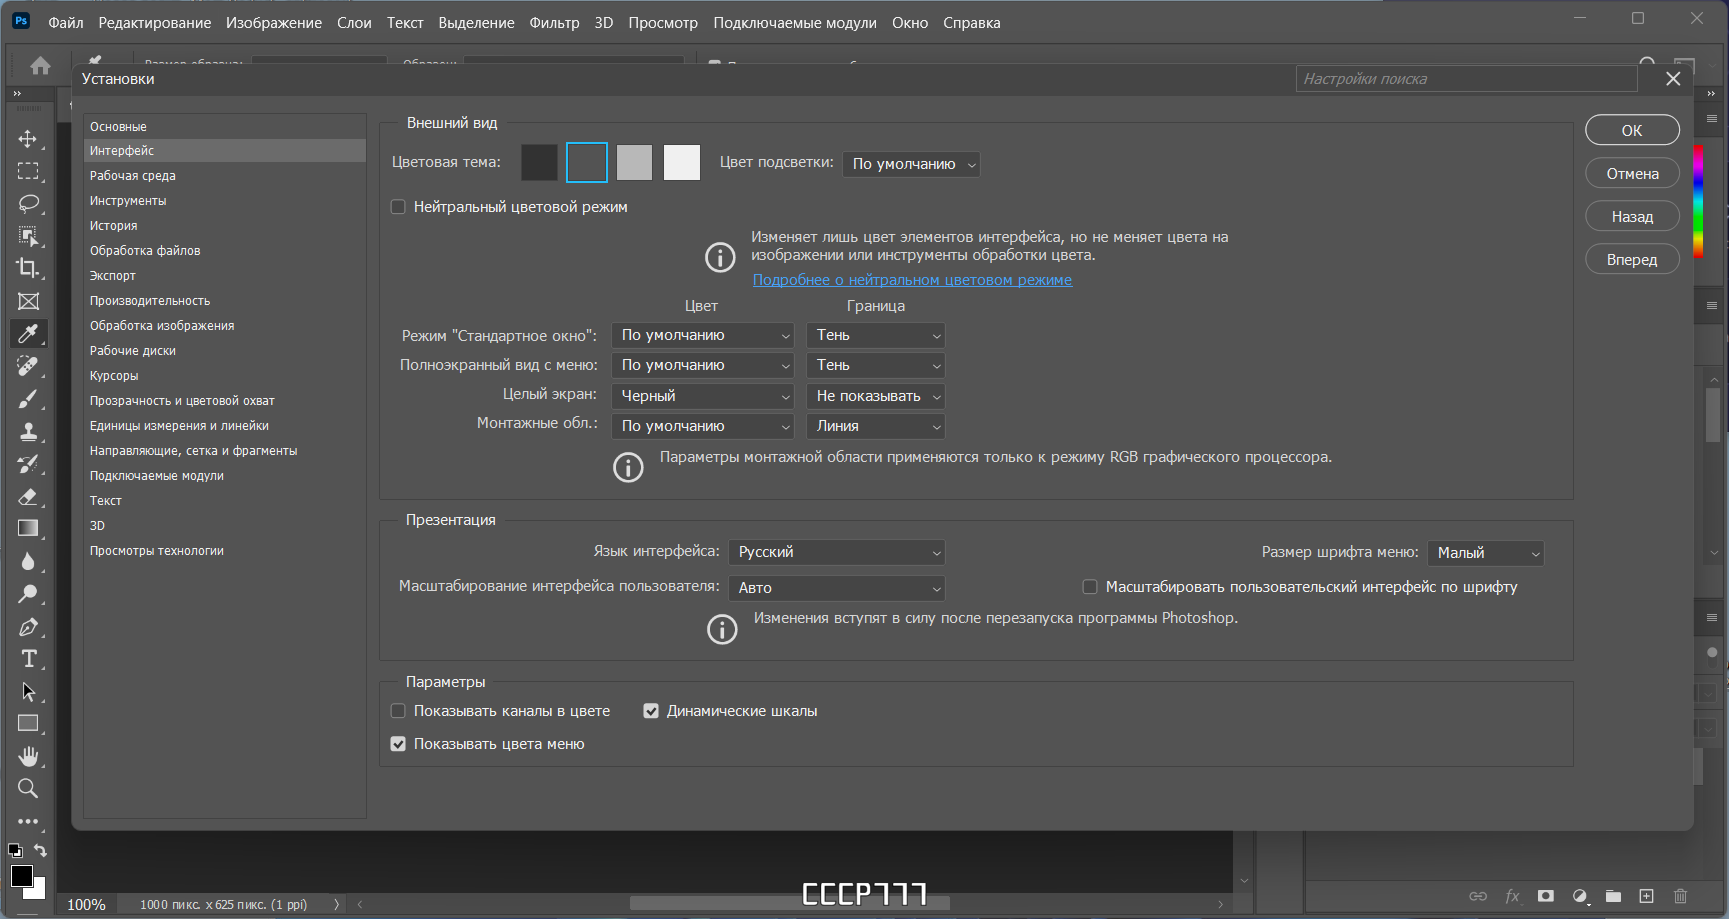Open link Подробнее о нейтральном цветовом режиме

(912, 280)
